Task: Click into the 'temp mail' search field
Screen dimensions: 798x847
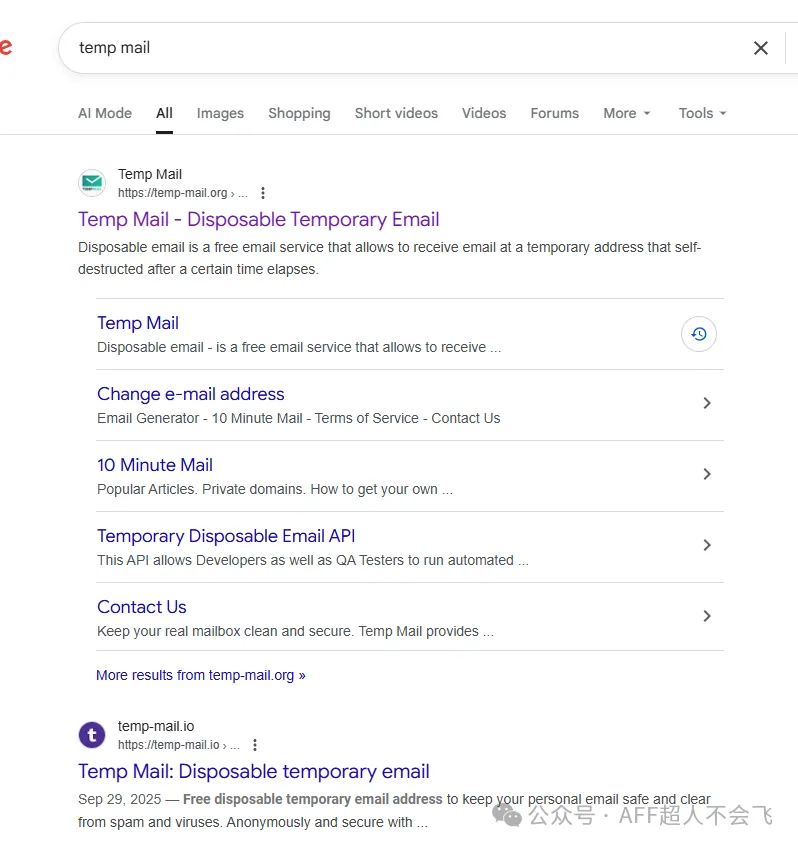Action: (x=400, y=48)
